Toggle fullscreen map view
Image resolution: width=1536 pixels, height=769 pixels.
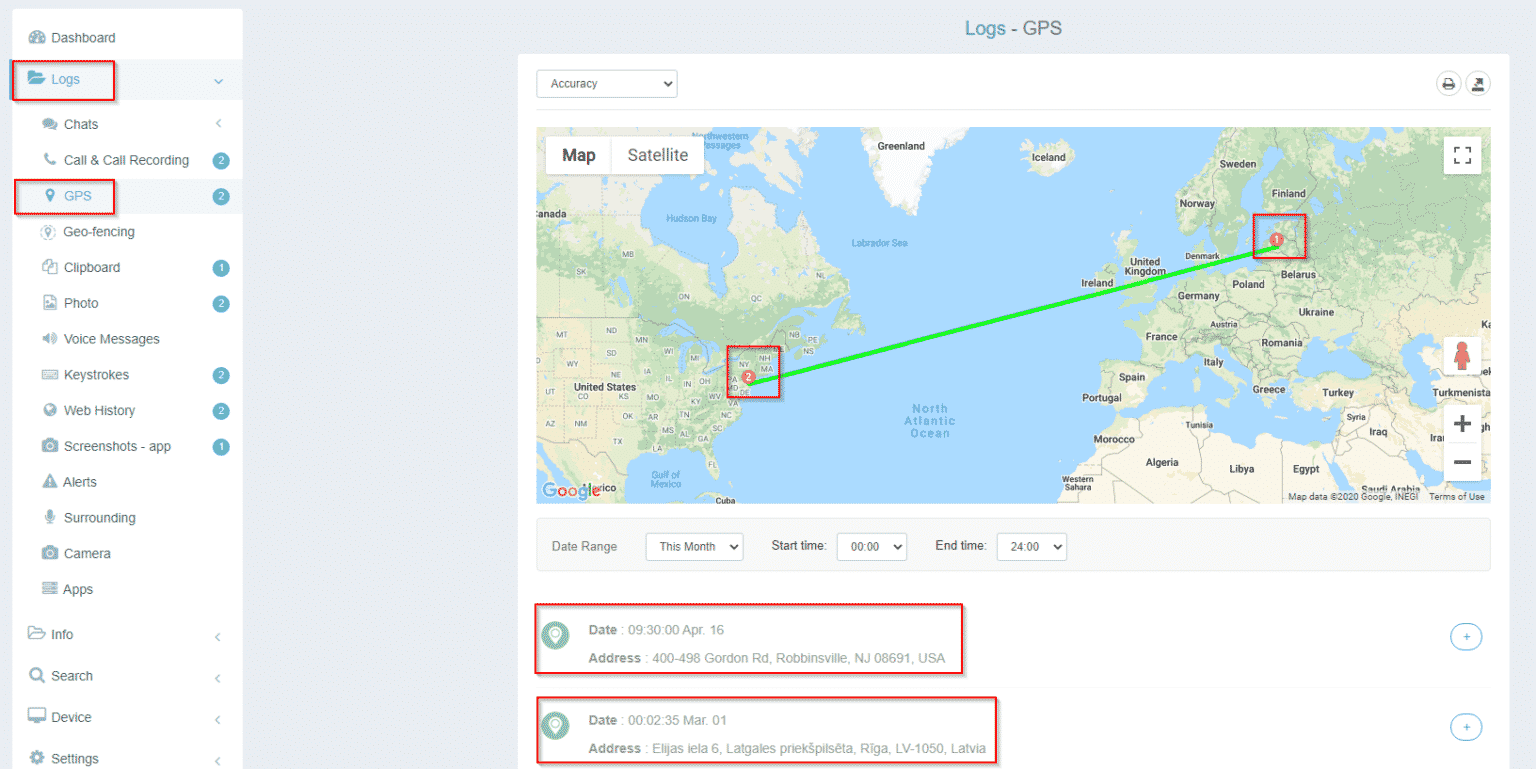pos(1462,155)
